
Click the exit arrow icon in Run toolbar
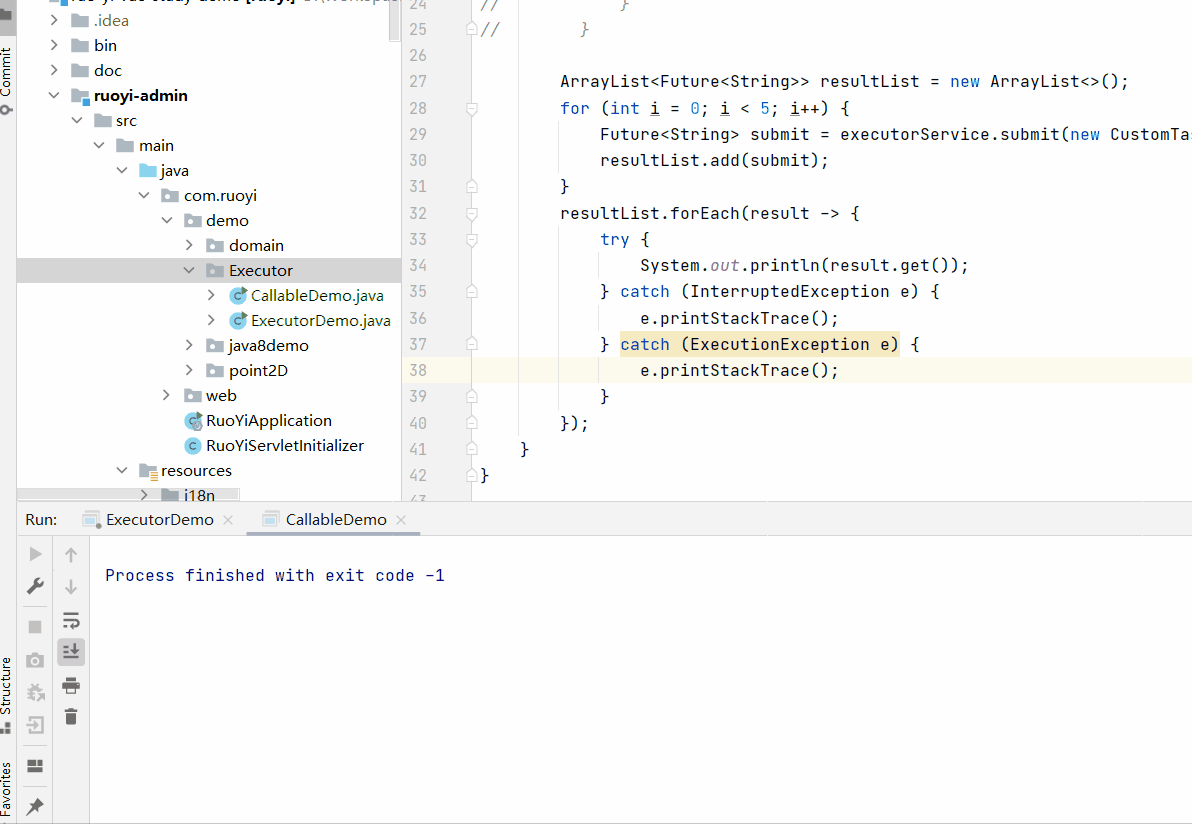[x=35, y=725]
